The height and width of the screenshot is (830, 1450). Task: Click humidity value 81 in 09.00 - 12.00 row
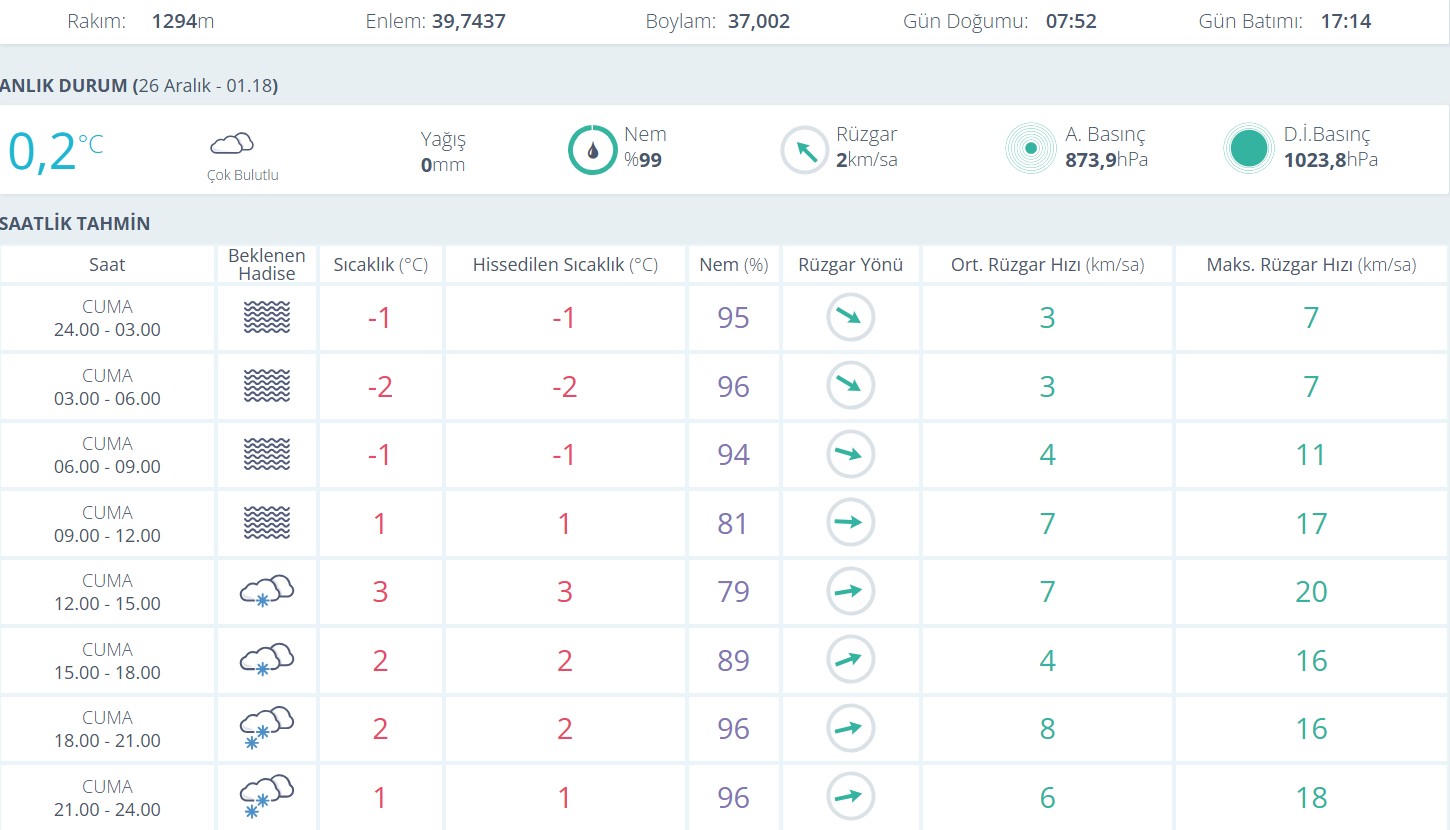[x=733, y=523]
